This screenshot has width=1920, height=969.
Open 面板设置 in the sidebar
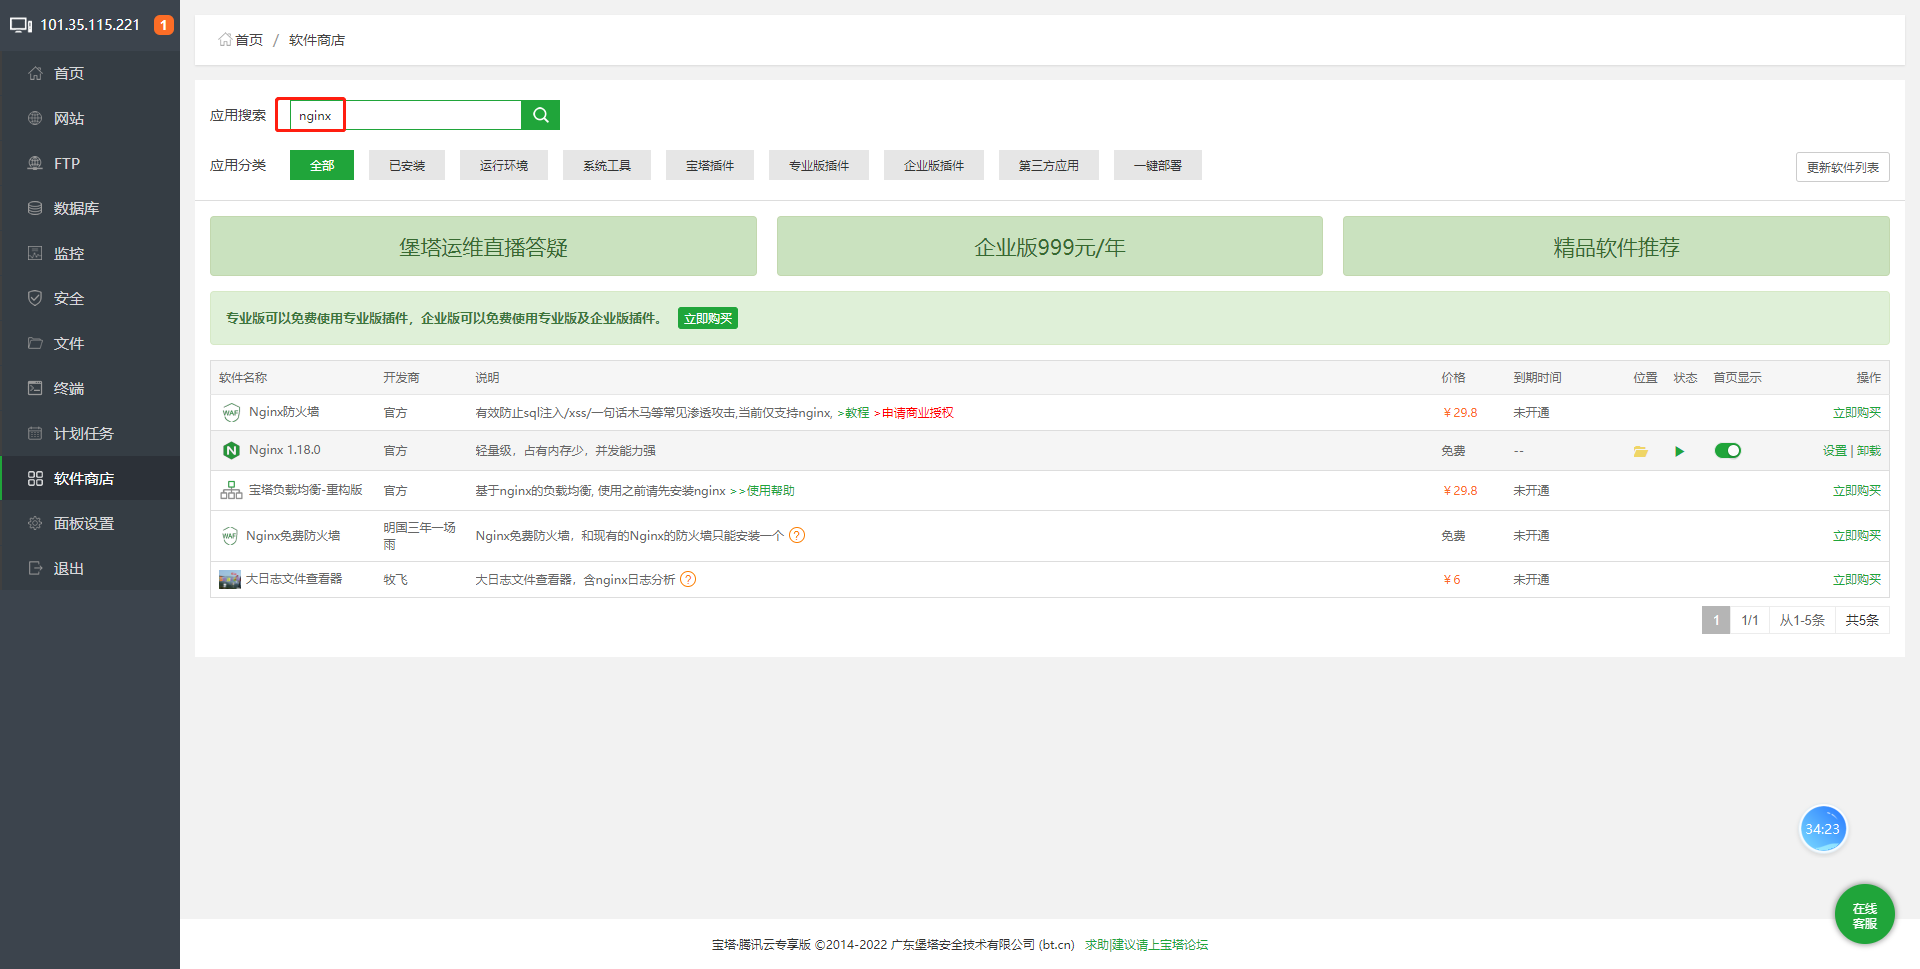pos(90,523)
